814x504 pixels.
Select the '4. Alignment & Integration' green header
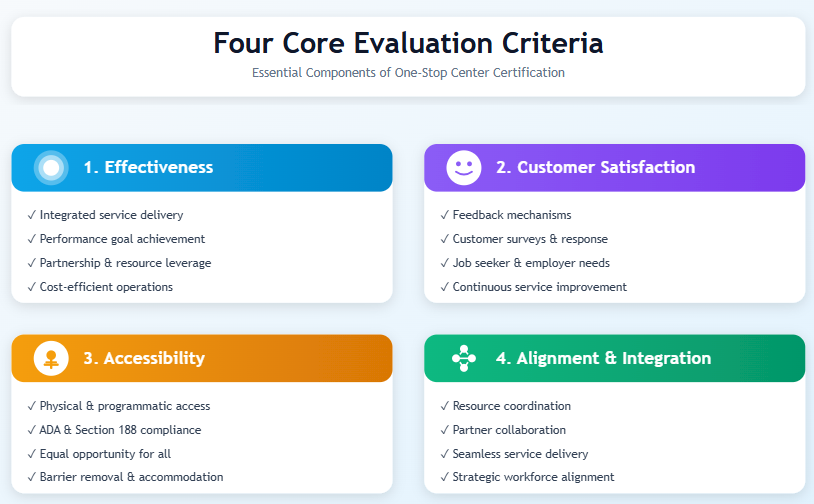coord(603,358)
